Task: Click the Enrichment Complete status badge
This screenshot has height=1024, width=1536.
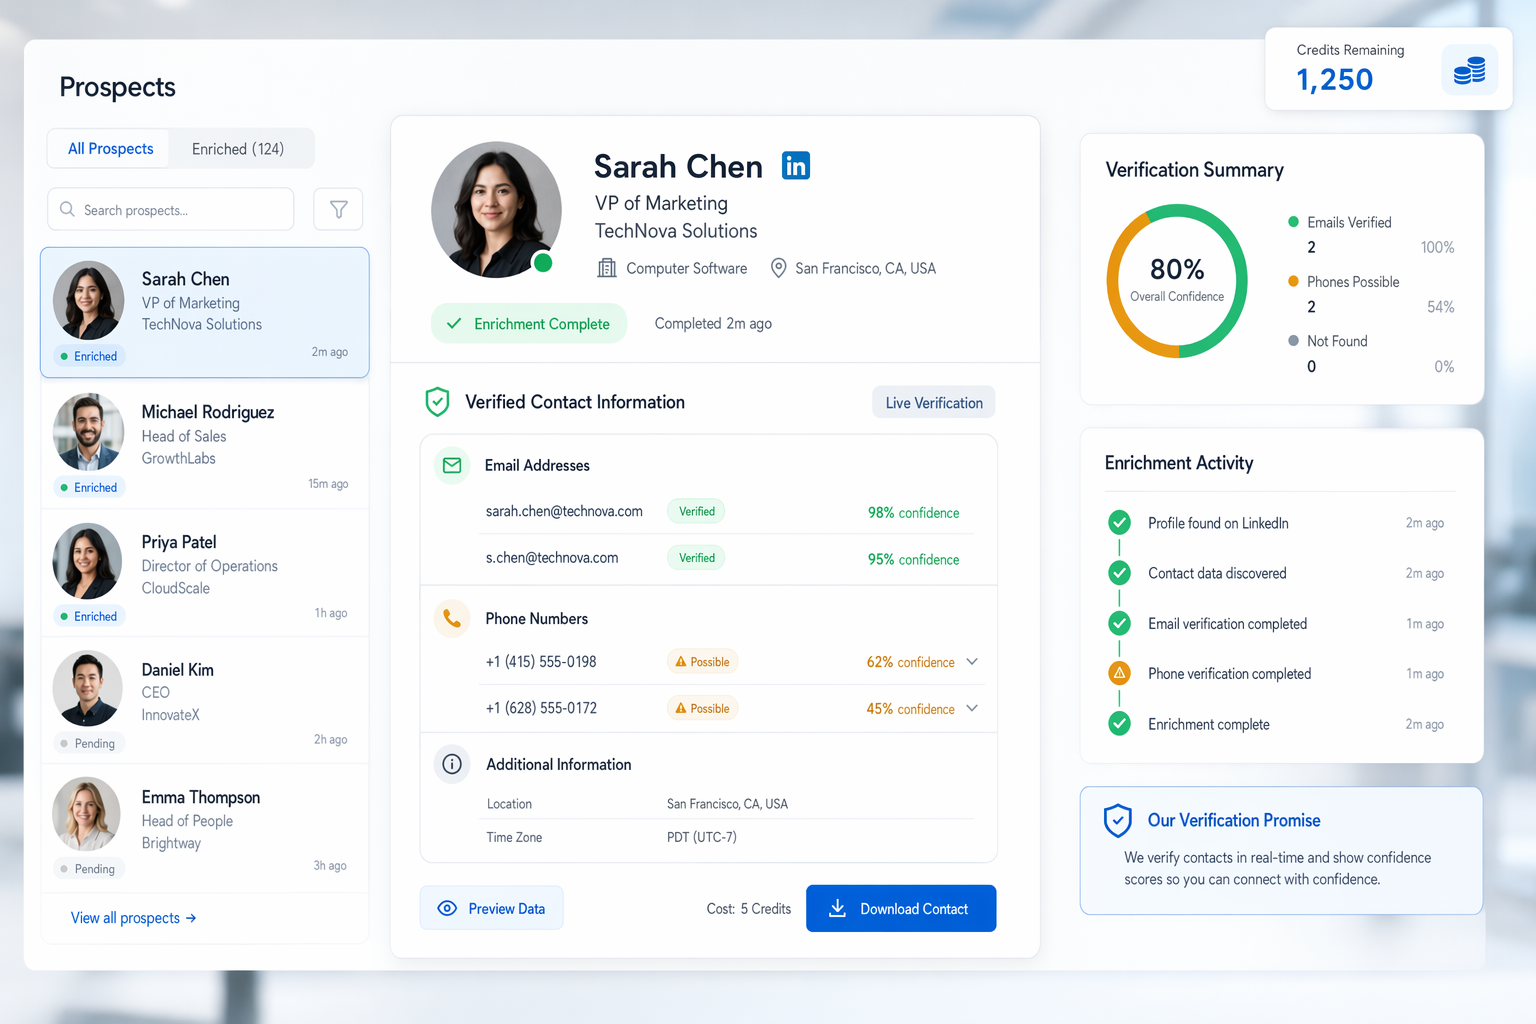Action: [529, 323]
